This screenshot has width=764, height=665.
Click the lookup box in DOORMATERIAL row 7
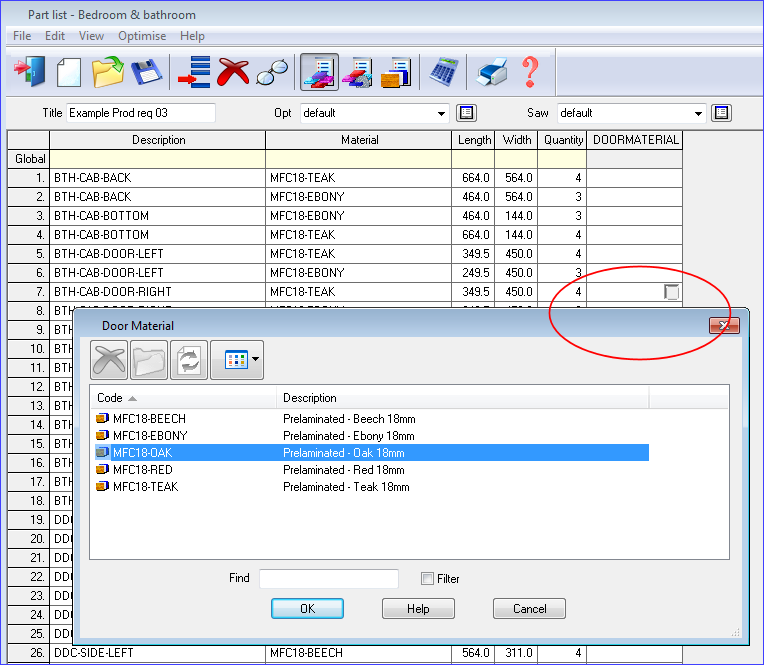click(672, 292)
